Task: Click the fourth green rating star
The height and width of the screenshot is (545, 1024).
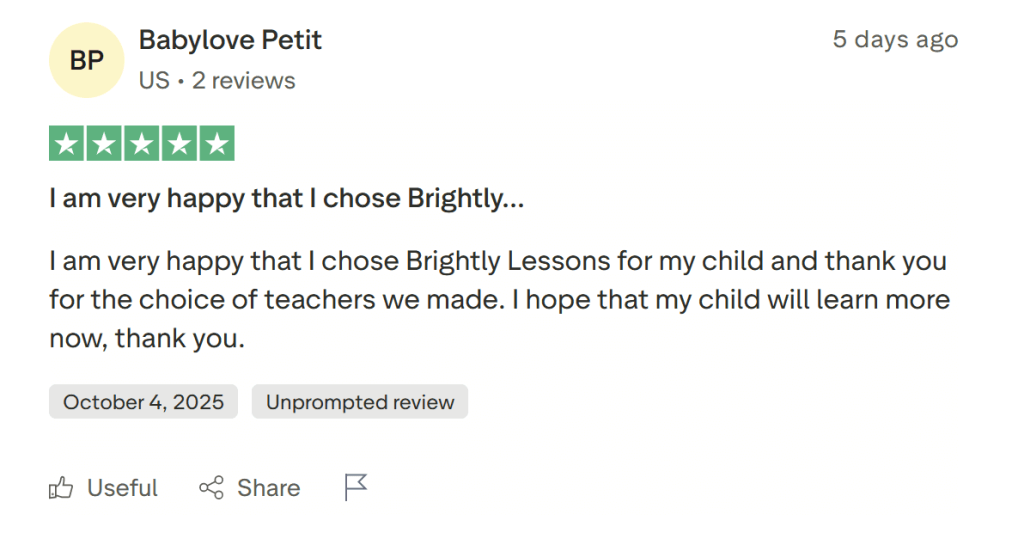Action: pos(178,144)
